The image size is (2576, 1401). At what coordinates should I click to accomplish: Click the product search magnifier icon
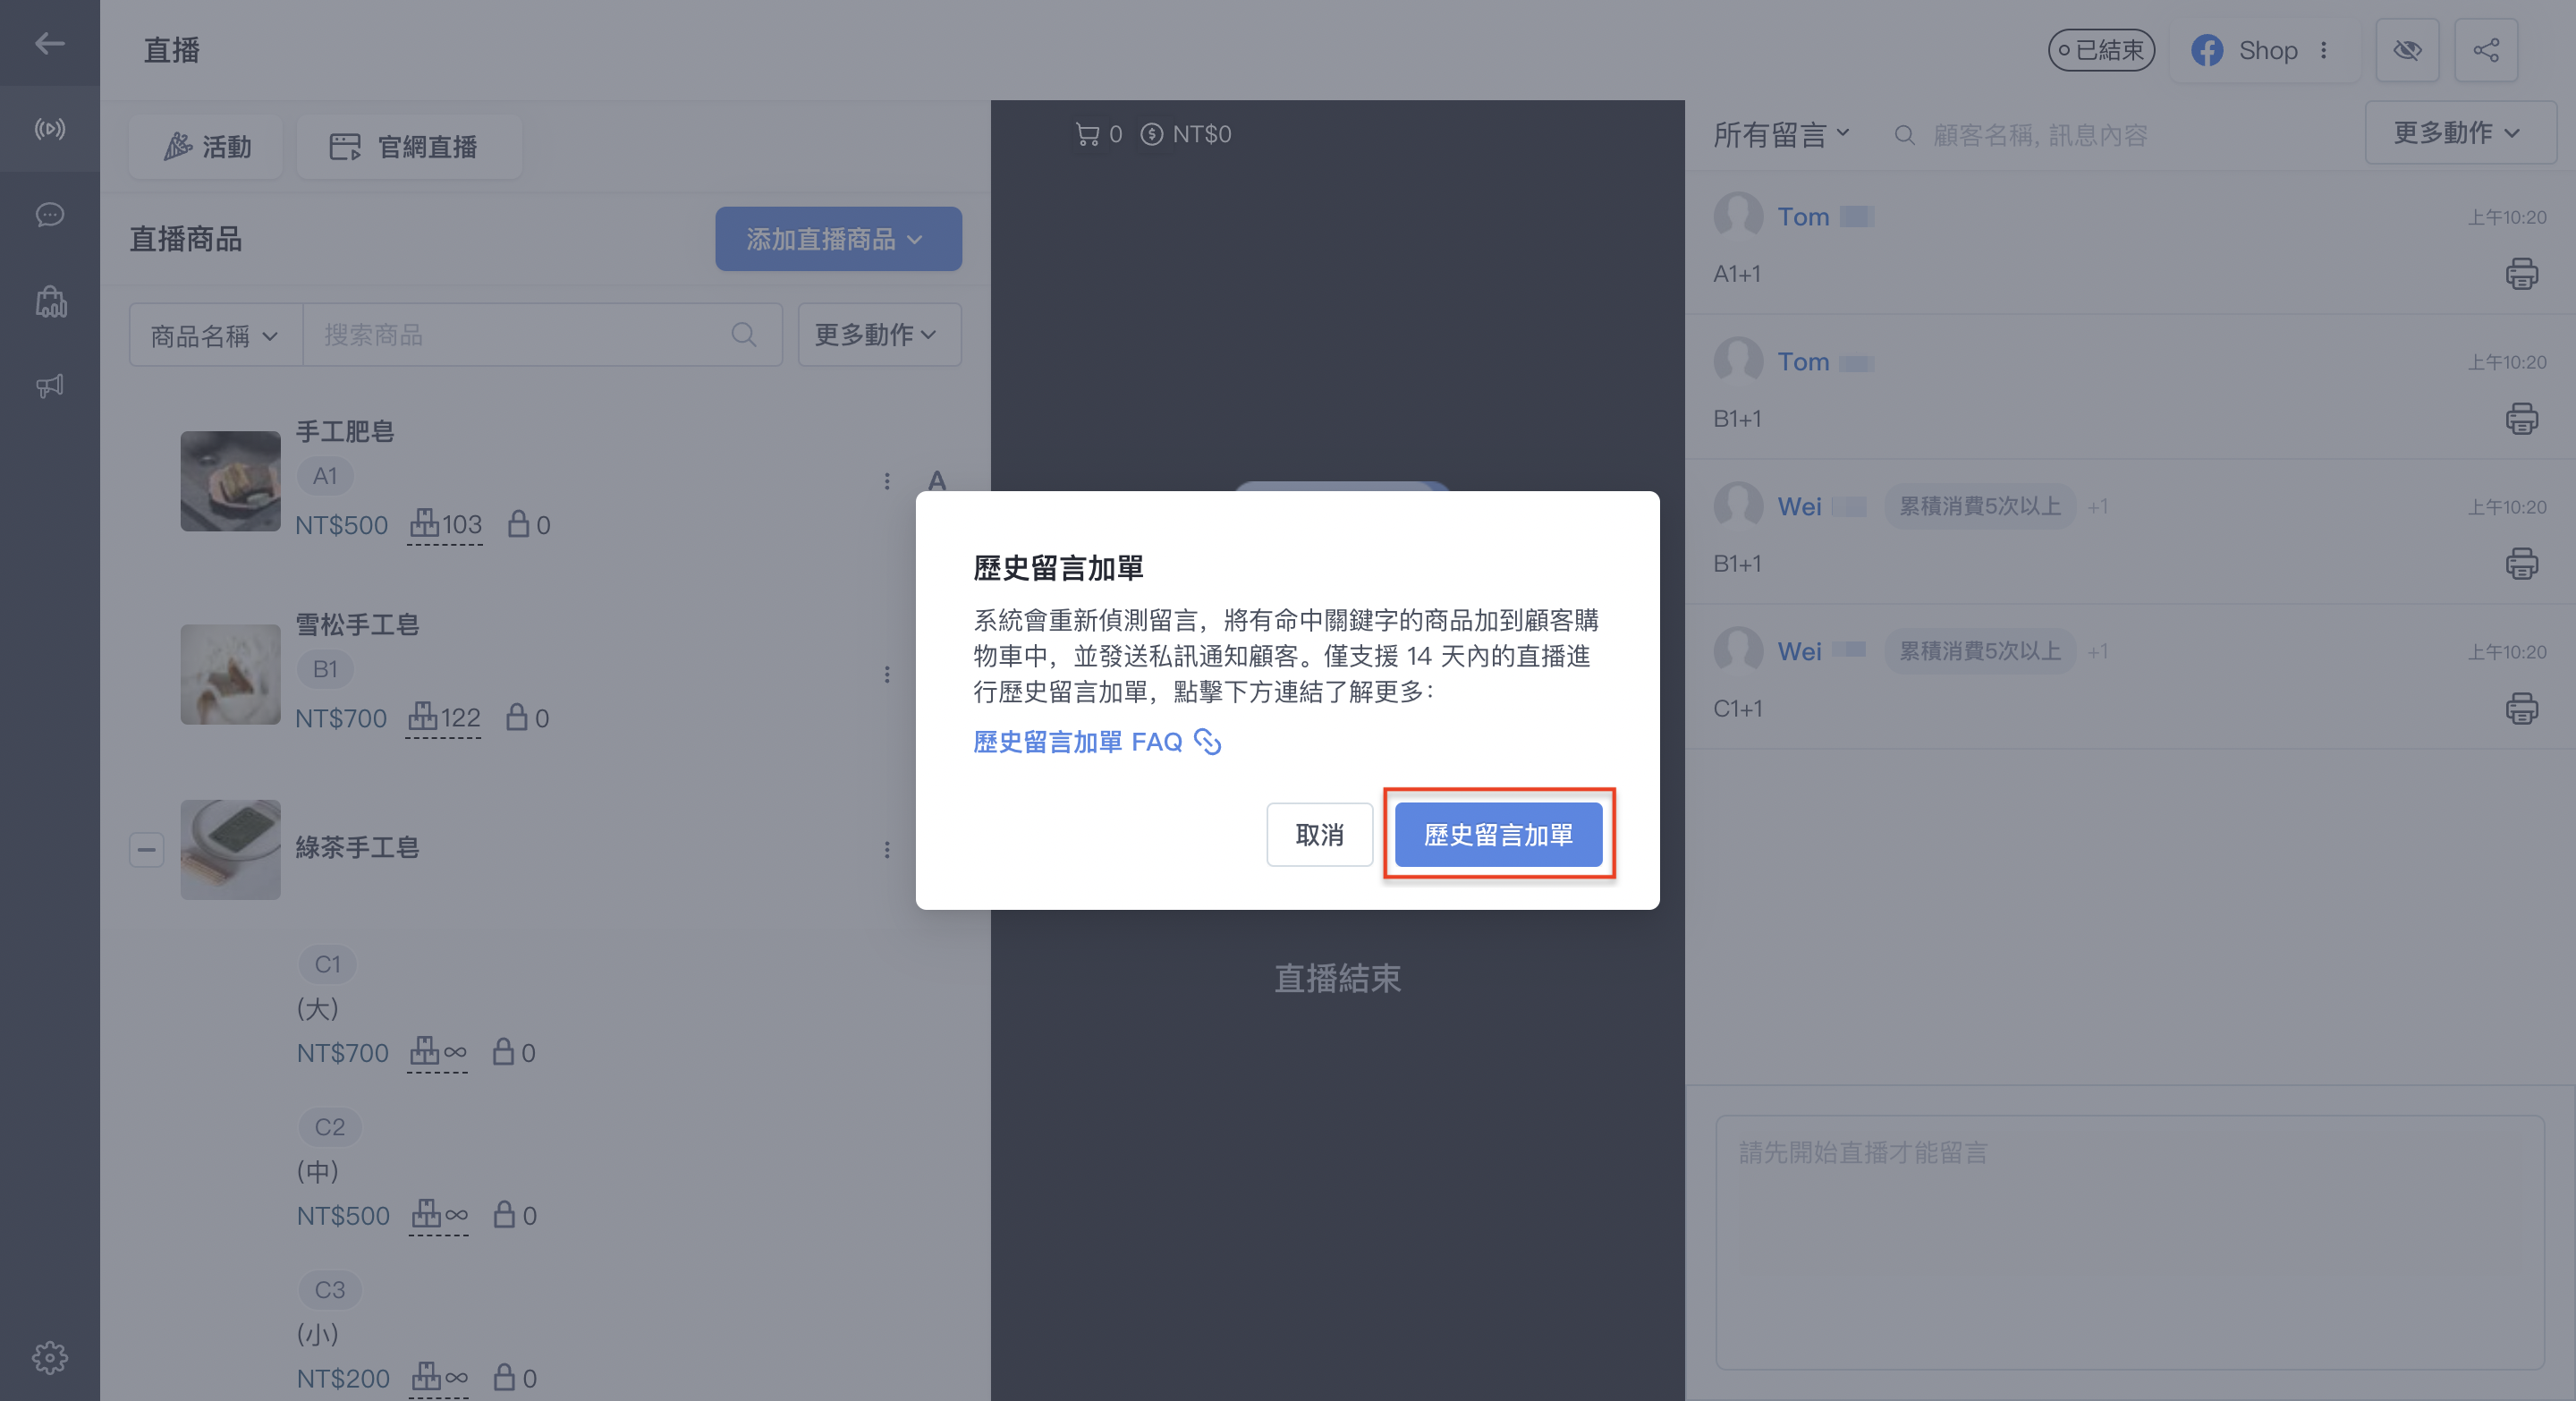[743, 335]
